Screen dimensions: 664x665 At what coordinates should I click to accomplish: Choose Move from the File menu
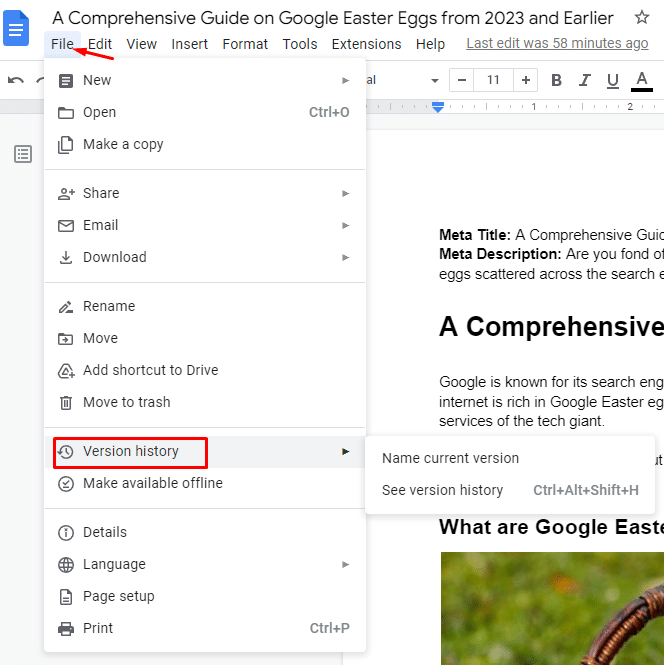205,338
